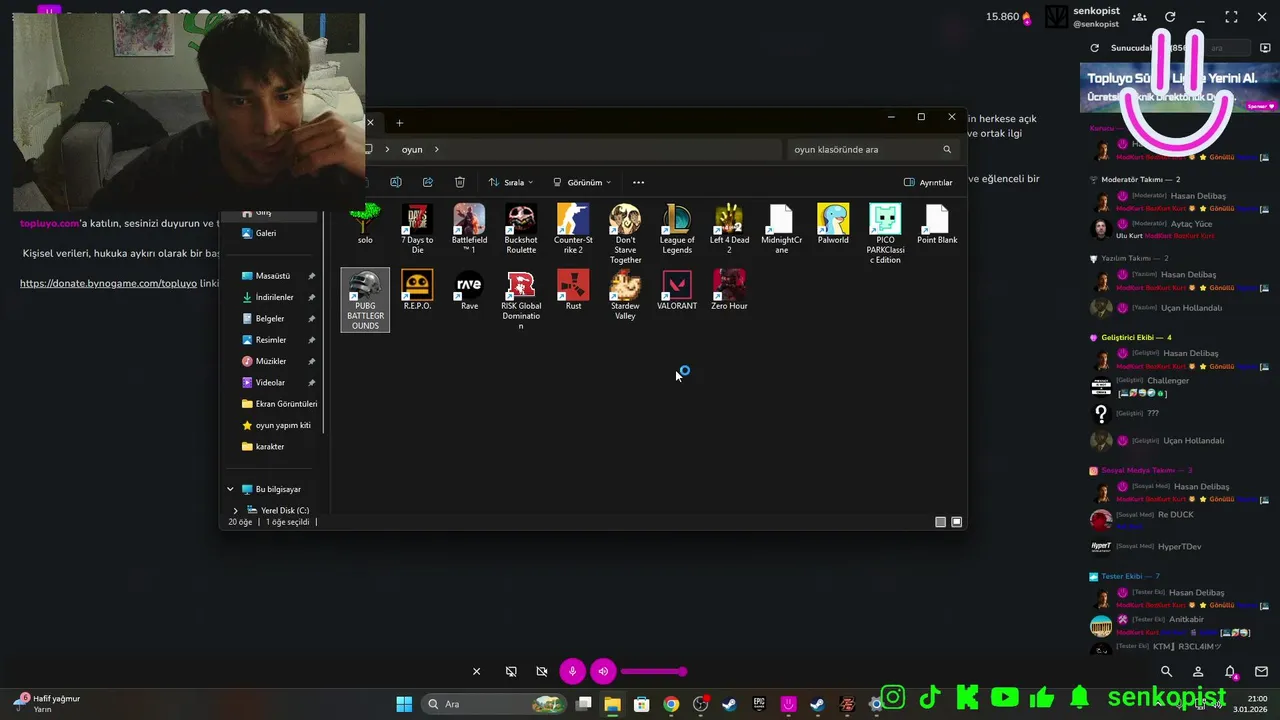Select PICO PARK Classic Edition icon
The width and height of the screenshot is (1280, 720).
click(x=885, y=234)
